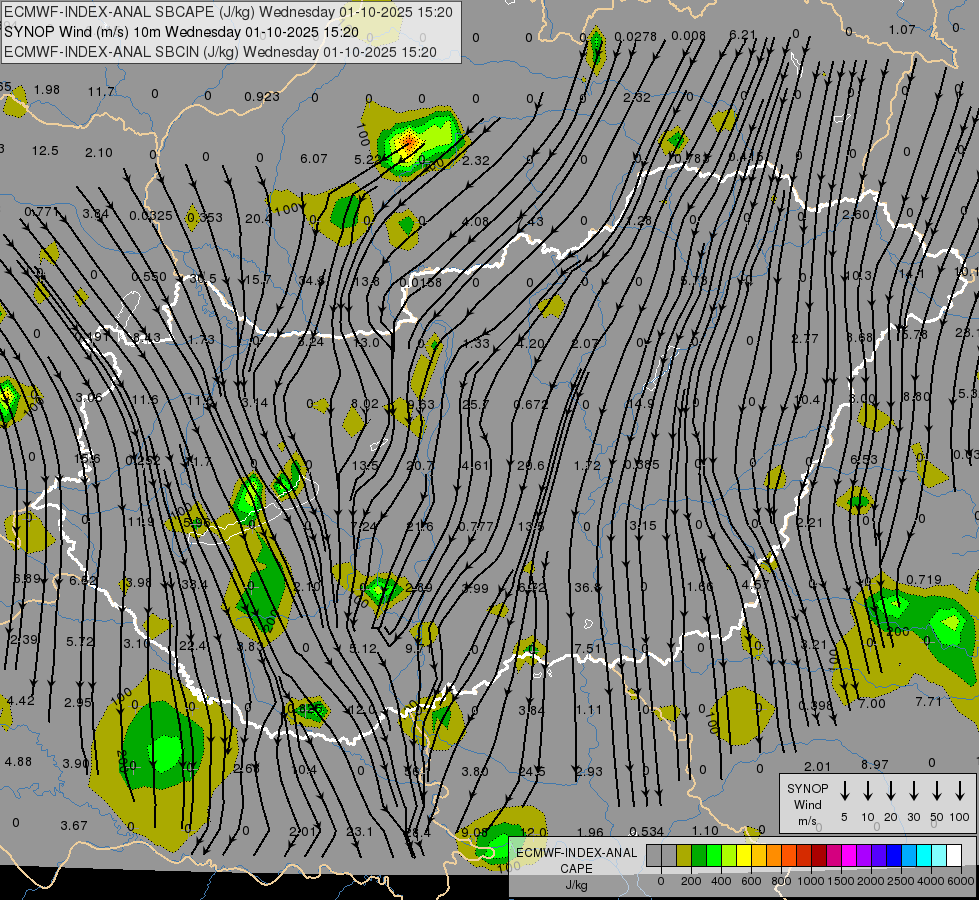Click the white 6000 J/kg legend swatch

point(954,855)
